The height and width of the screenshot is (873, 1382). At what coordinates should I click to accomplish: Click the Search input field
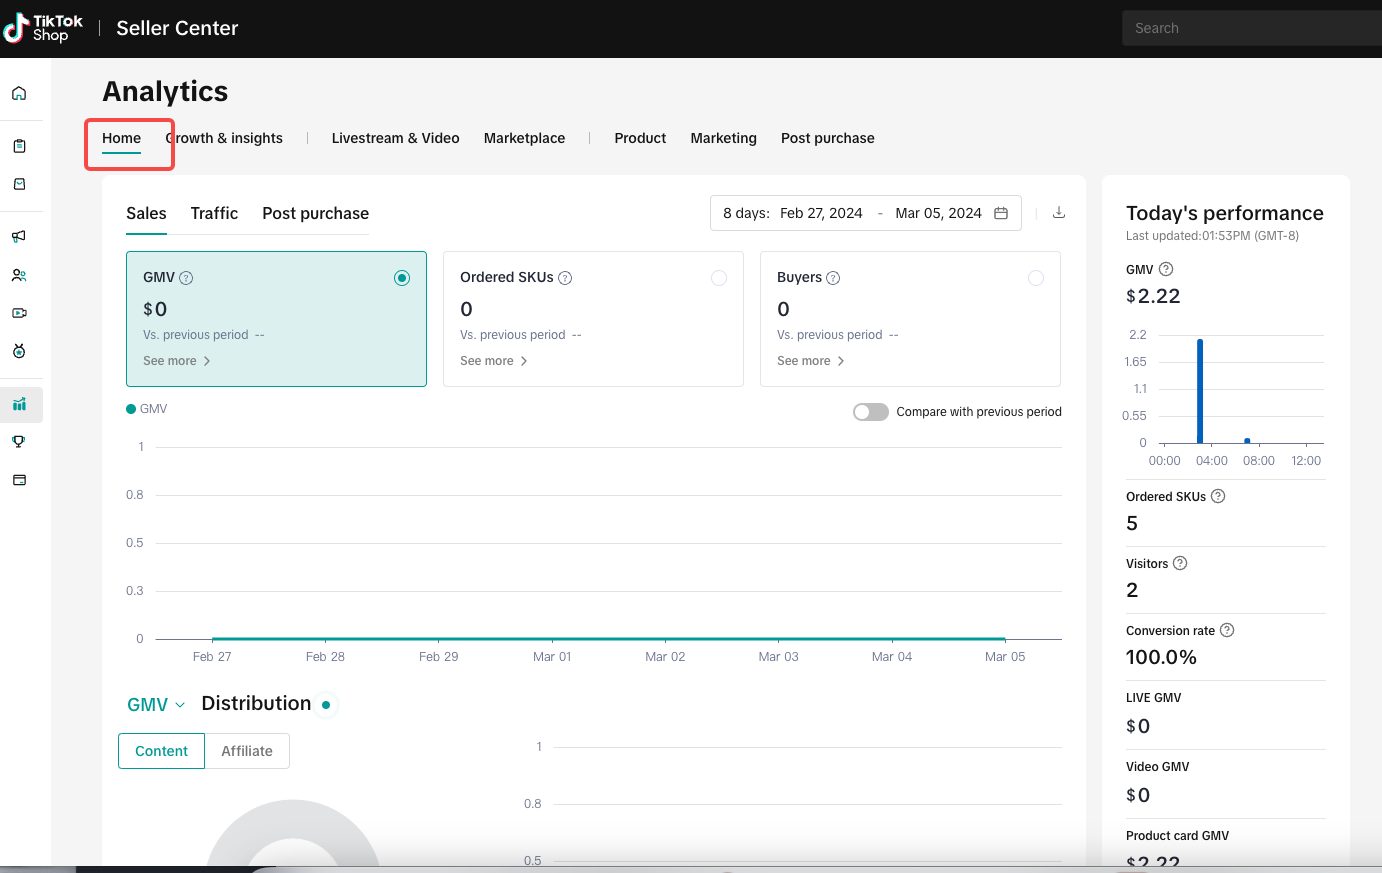tap(1250, 28)
